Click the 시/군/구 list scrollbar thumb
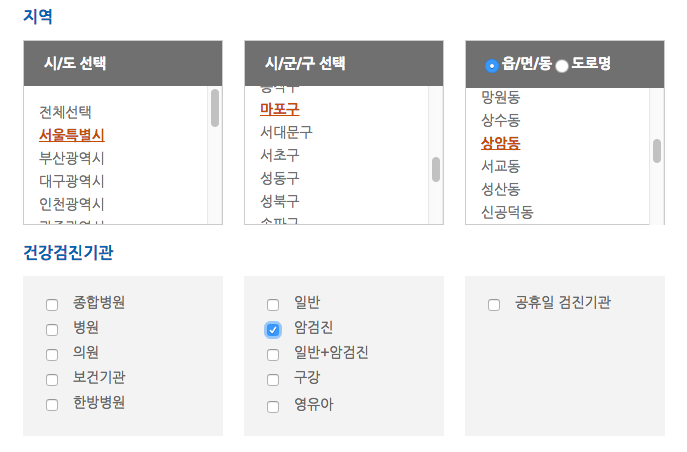 pyautogui.click(x=436, y=169)
